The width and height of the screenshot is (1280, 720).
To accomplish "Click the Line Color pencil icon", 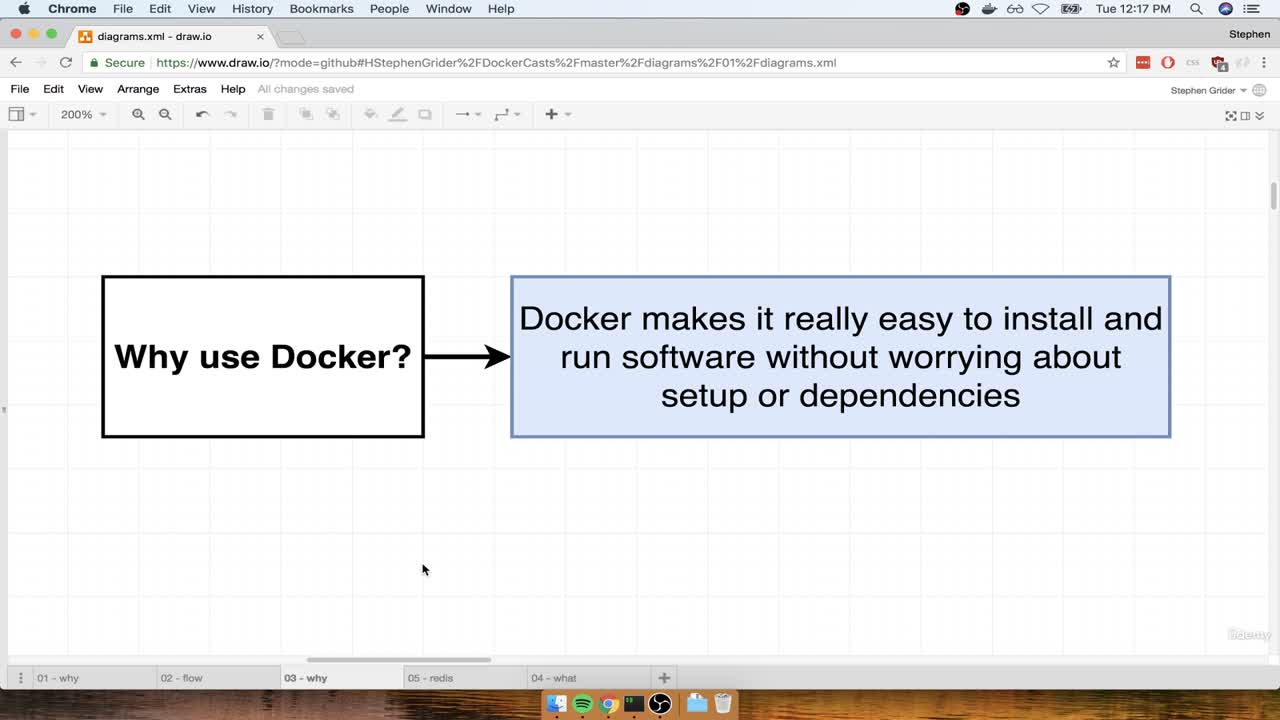I will tap(397, 114).
